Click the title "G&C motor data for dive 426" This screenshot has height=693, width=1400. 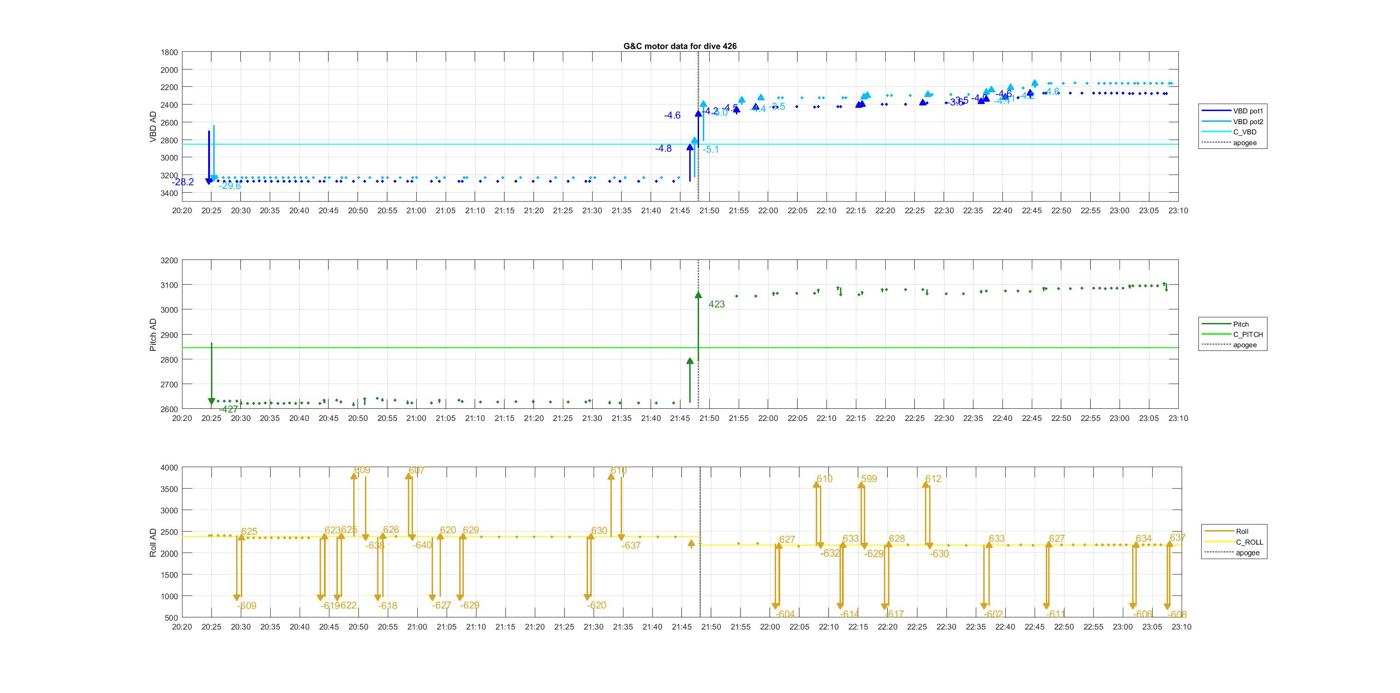(680, 46)
